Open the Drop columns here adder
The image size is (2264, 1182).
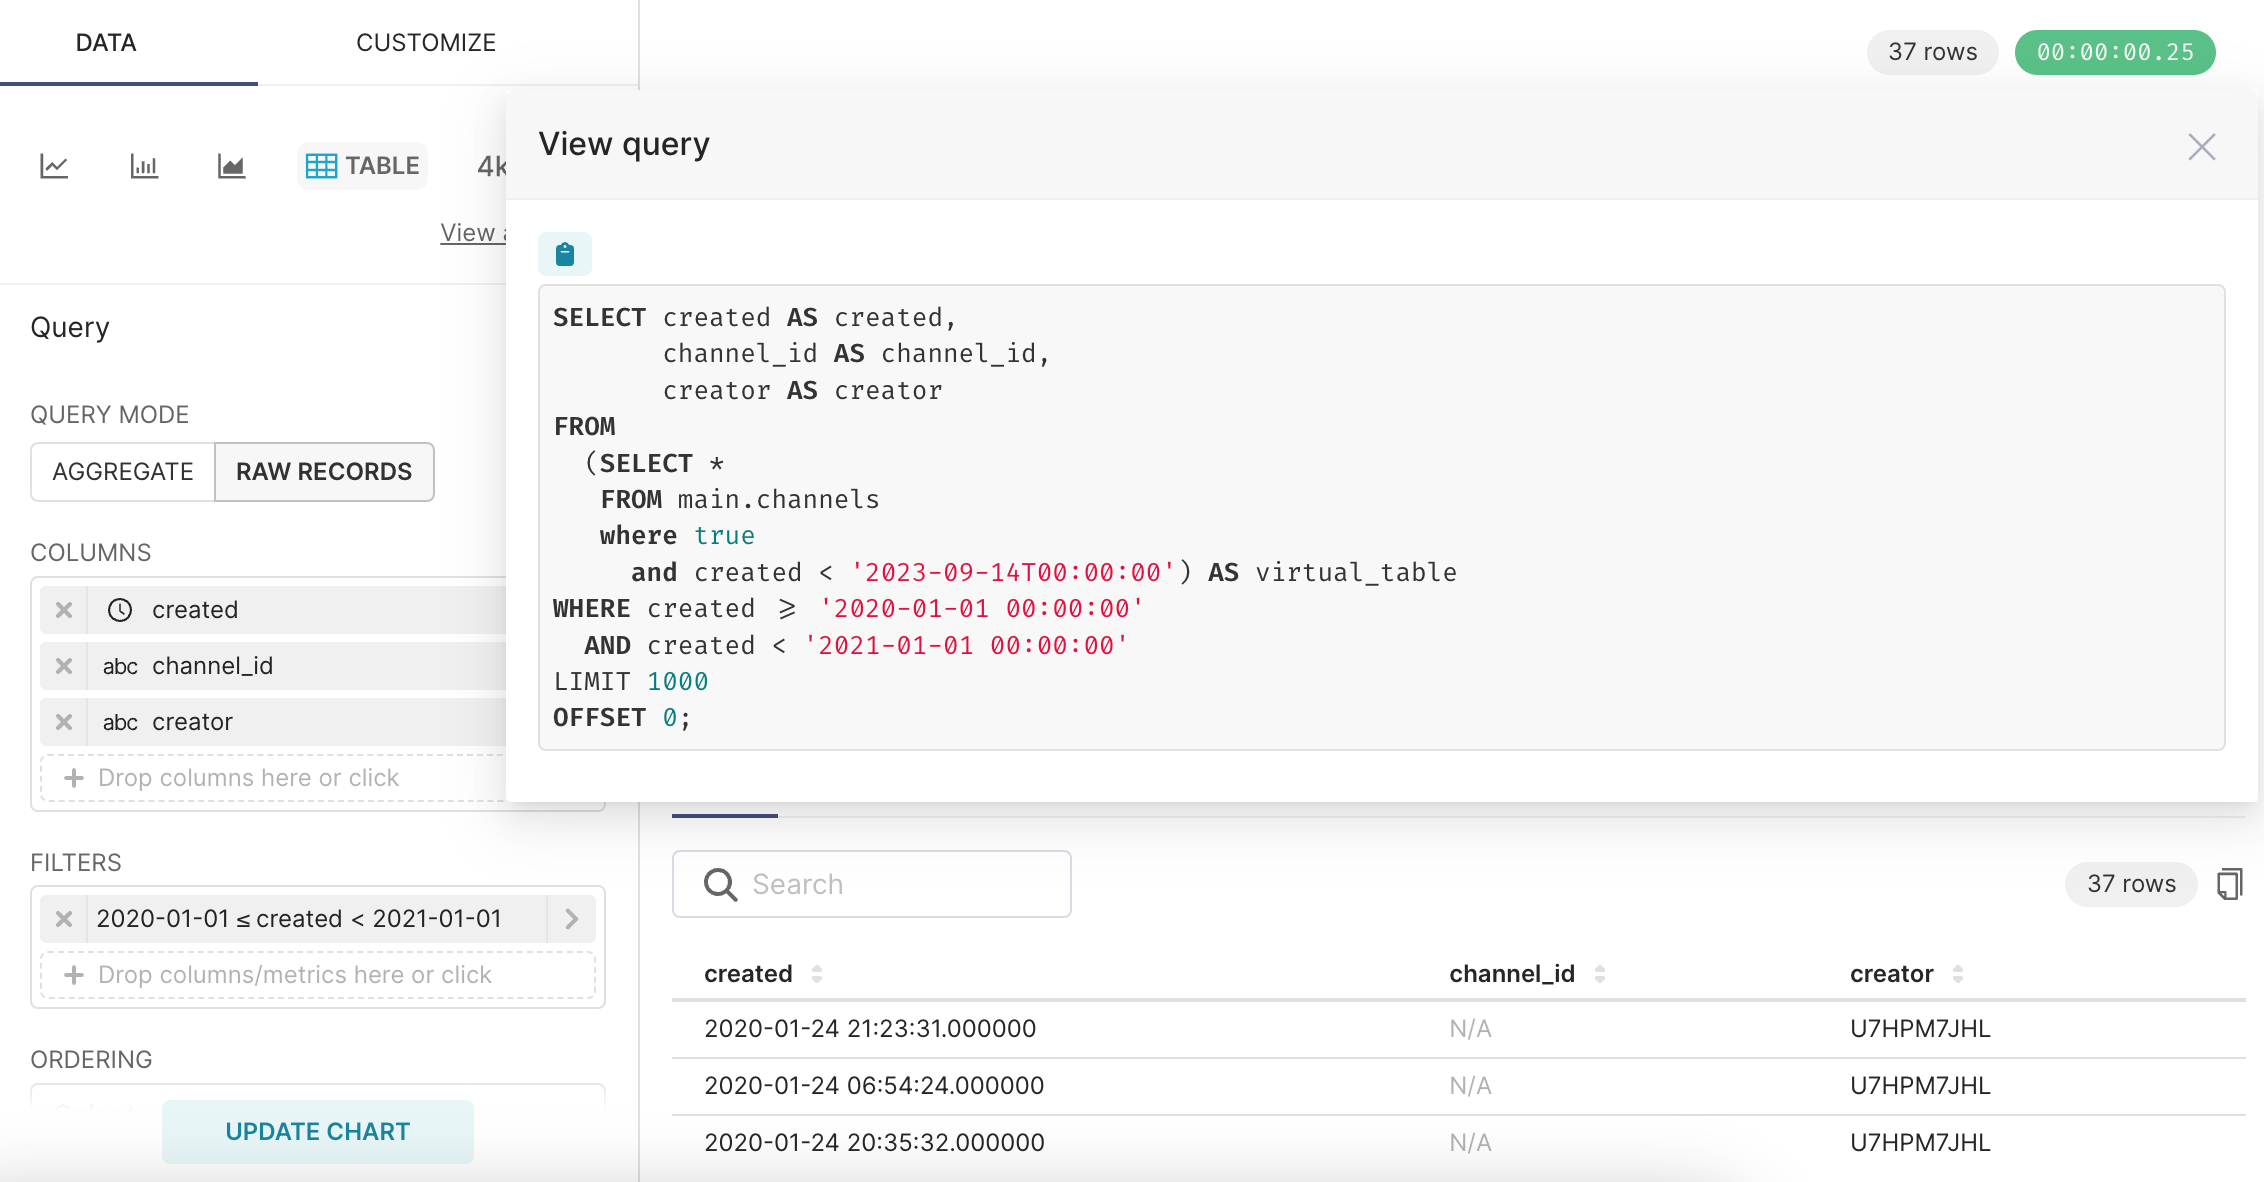pyautogui.click(x=248, y=777)
